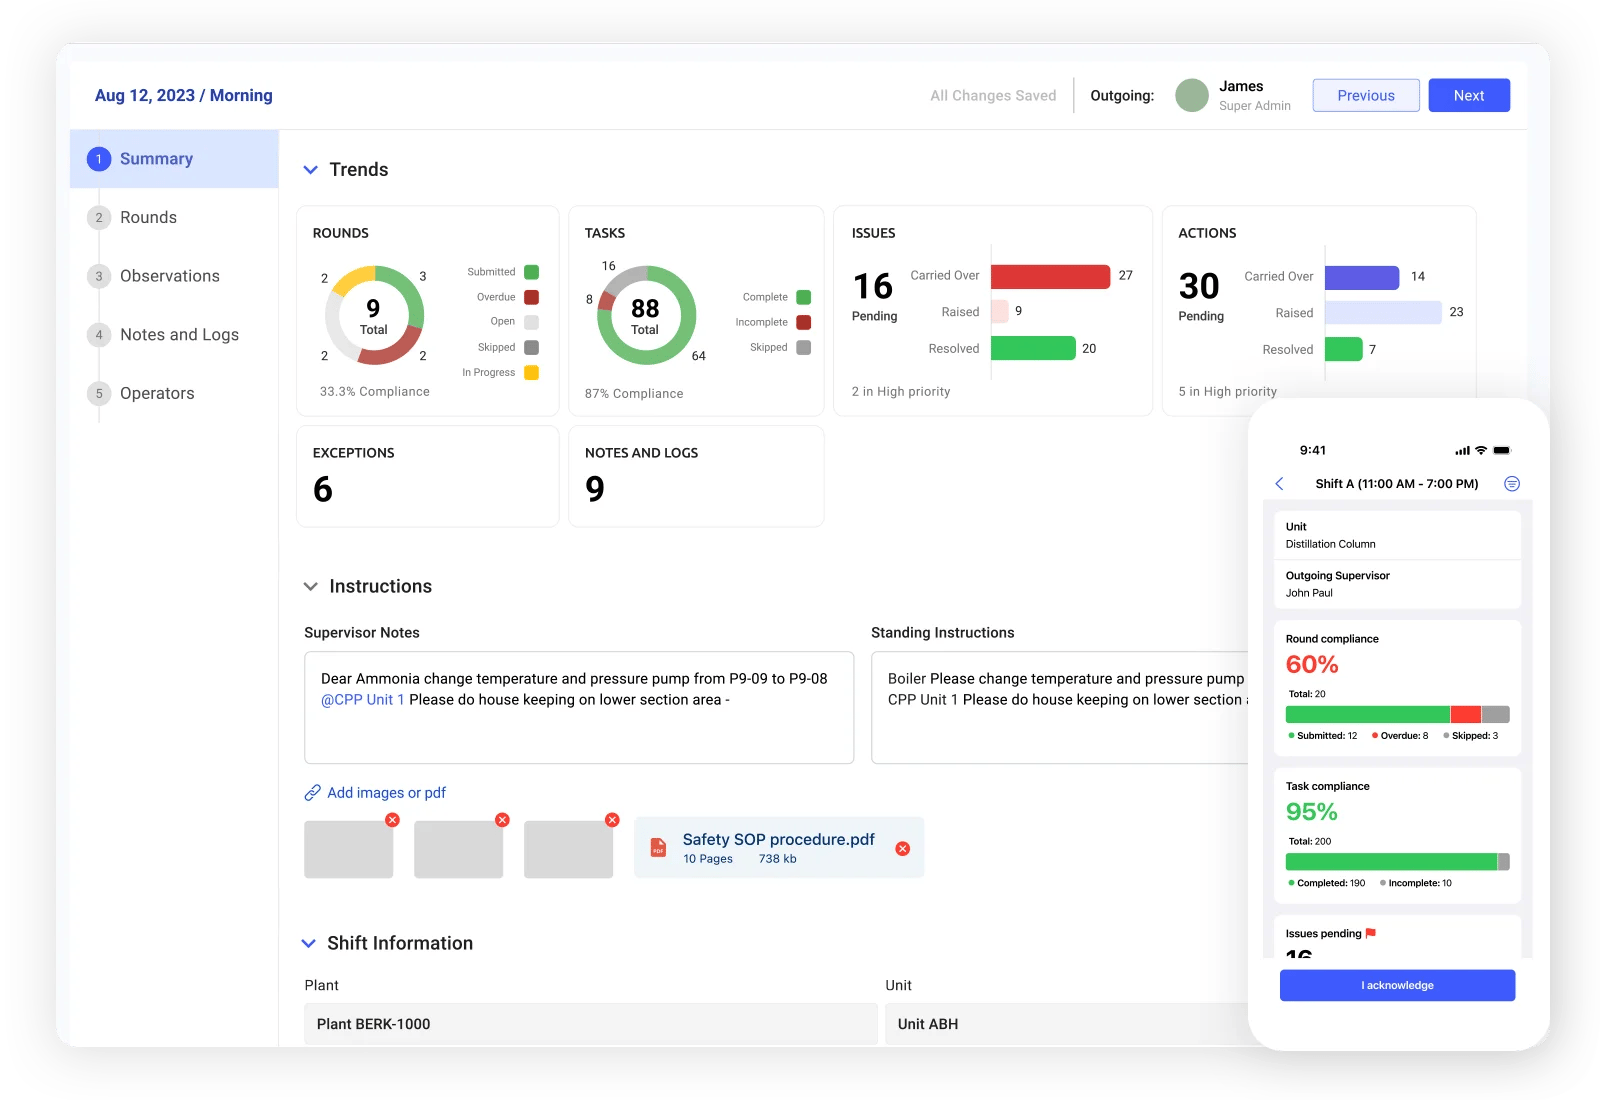This screenshot has height=1100, width=1600.
Task: Tap 'John Paul' on phone
Action: coord(1309,593)
